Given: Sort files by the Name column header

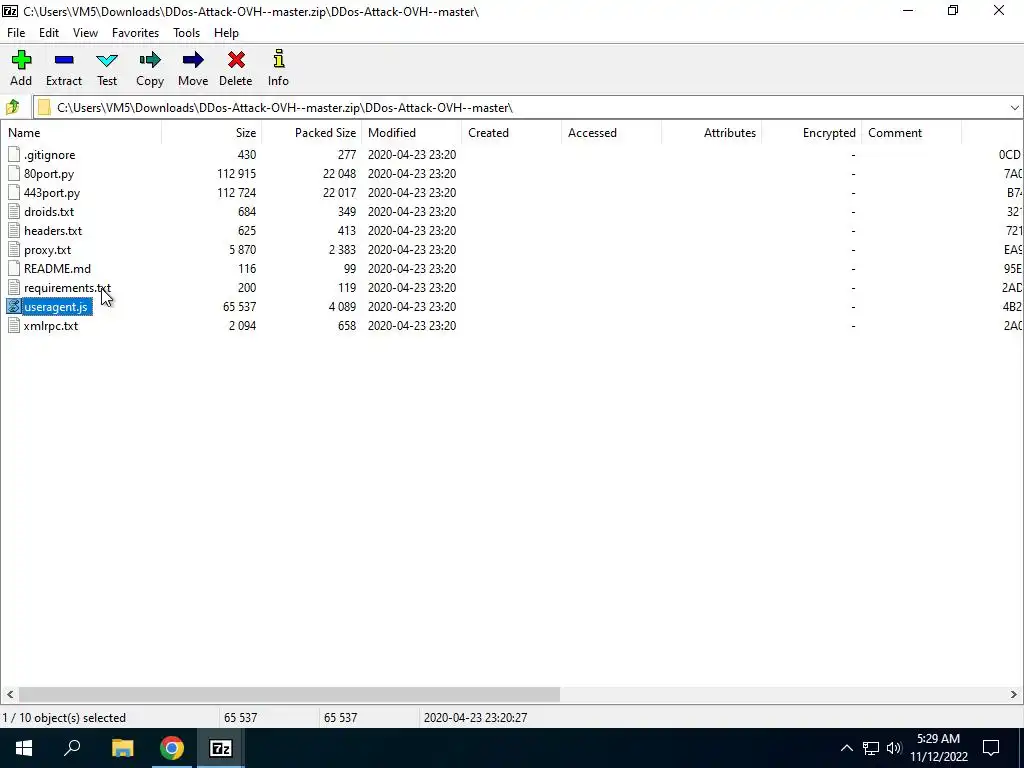Looking at the screenshot, I should click(81, 133).
